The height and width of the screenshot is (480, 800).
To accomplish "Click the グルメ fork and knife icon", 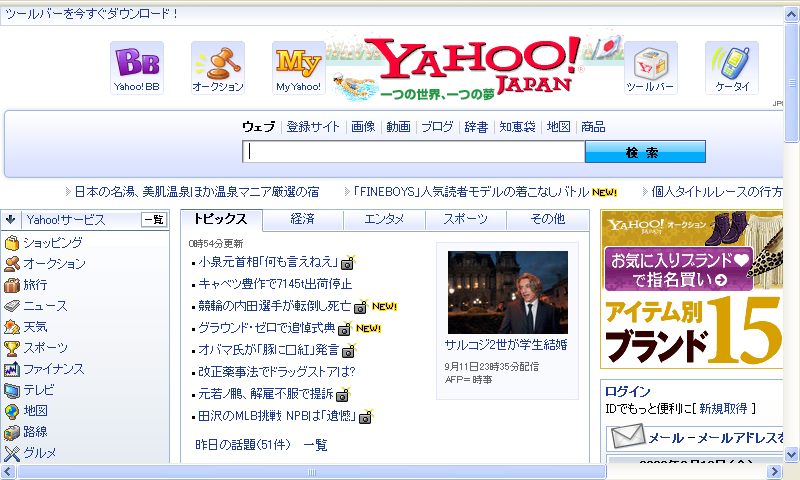I will 12,453.
